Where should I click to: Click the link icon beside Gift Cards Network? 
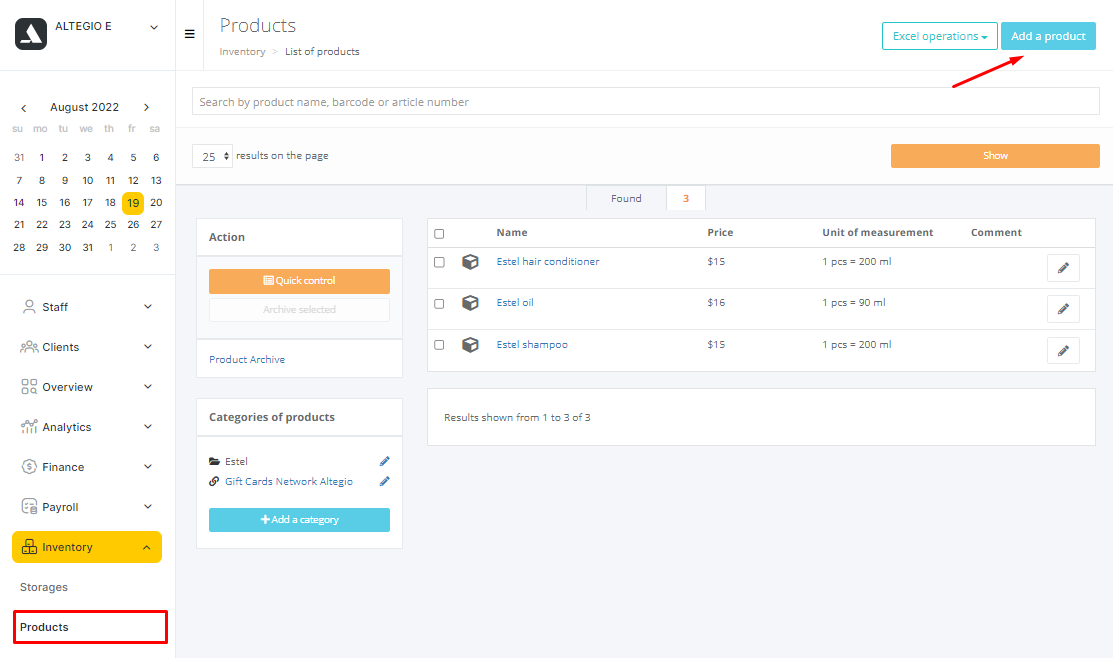(214, 481)
